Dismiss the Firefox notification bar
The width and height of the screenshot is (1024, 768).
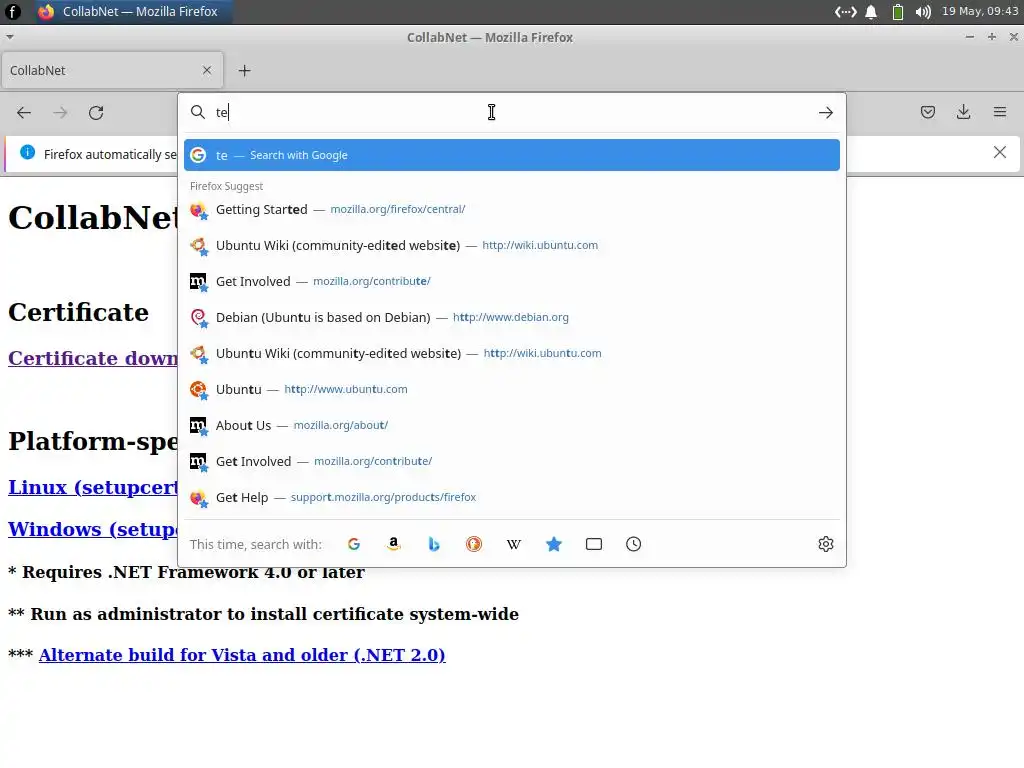pos(999,152)
